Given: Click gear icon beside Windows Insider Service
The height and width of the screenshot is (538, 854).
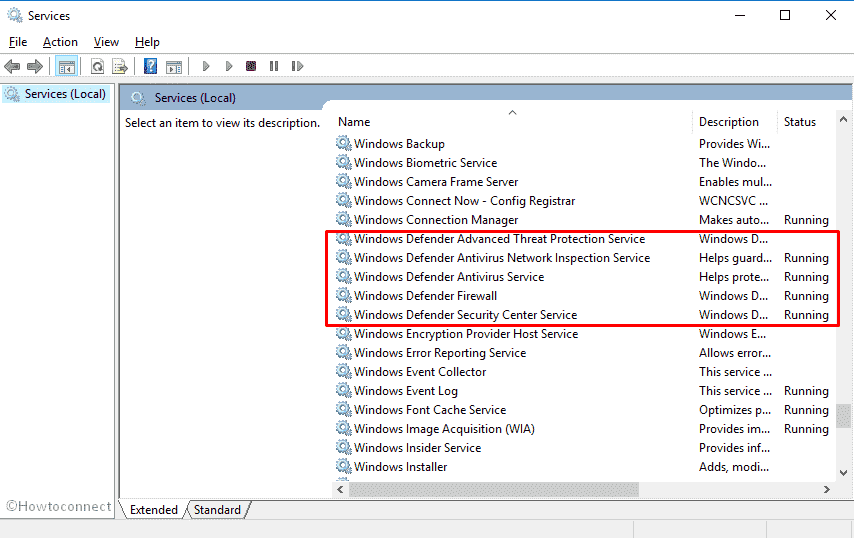Looking at the screenshot, I should pos(344,447).
